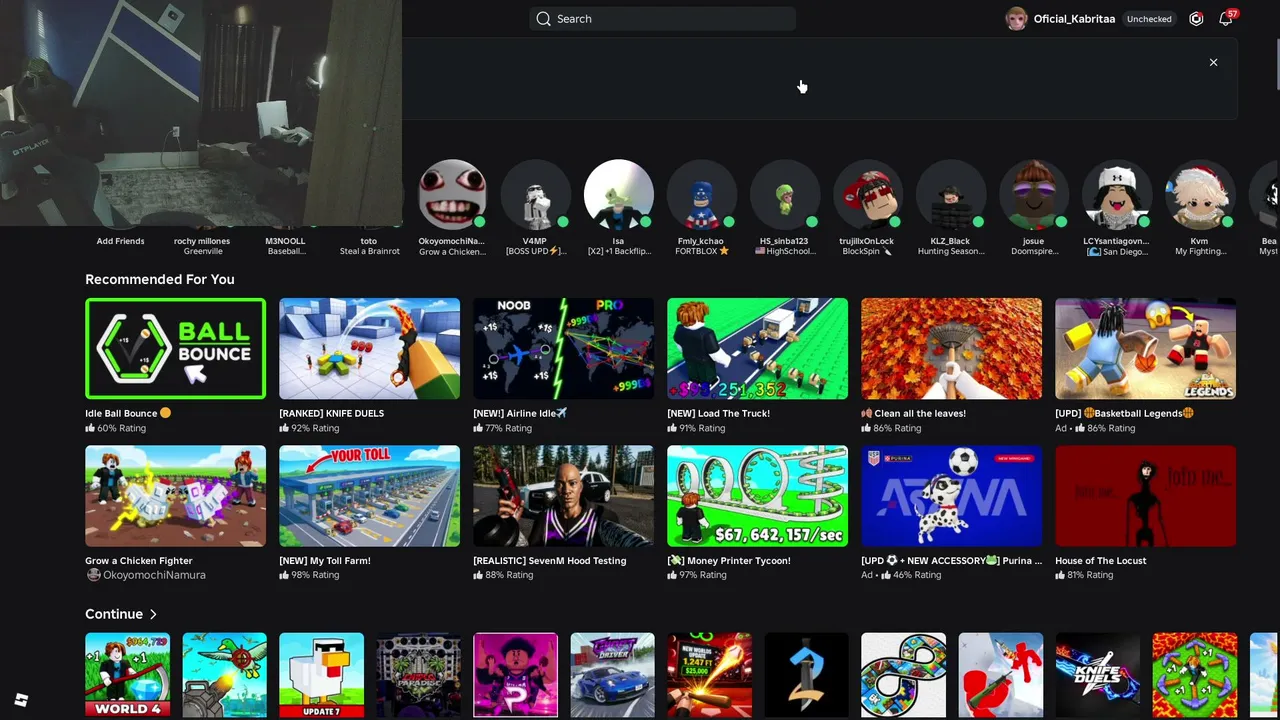
Task: Open the trujillxOnLock friend avatar
Action: [x=867, y=195]
